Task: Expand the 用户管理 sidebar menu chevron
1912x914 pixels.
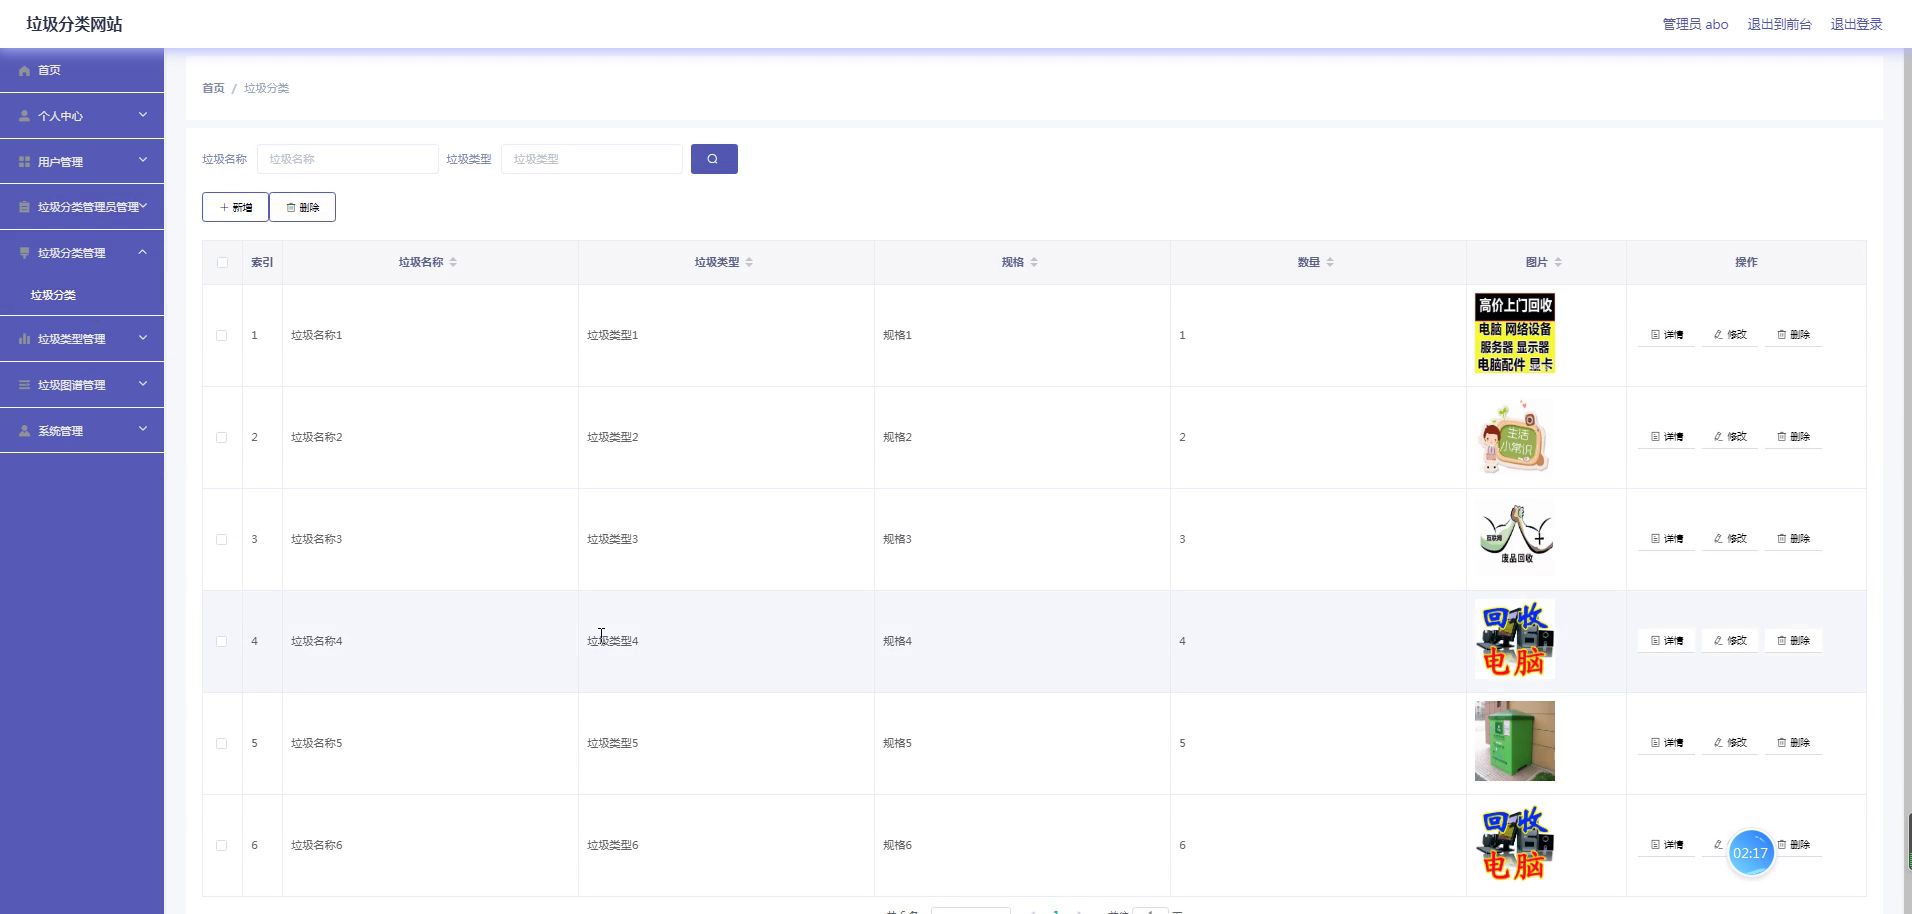Action: point(143,160)
